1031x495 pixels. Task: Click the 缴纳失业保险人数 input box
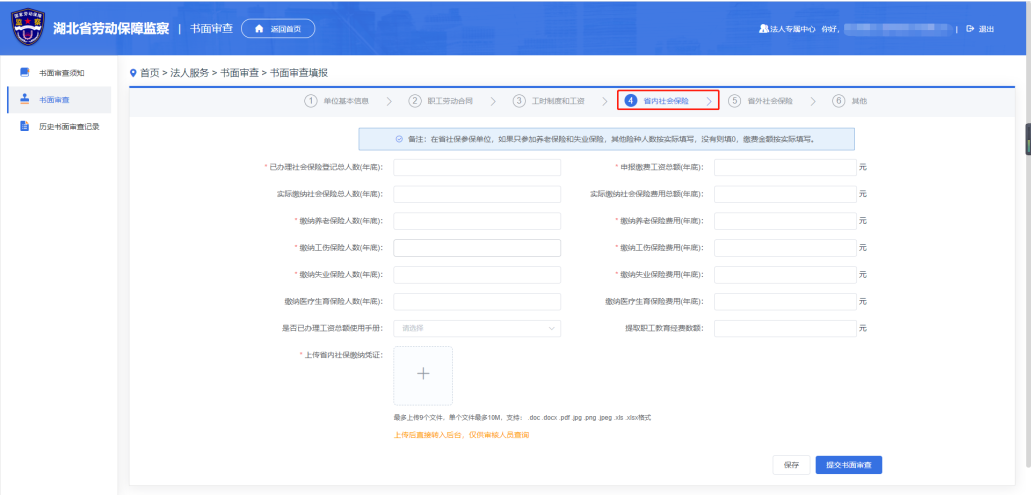click(477, 275)
